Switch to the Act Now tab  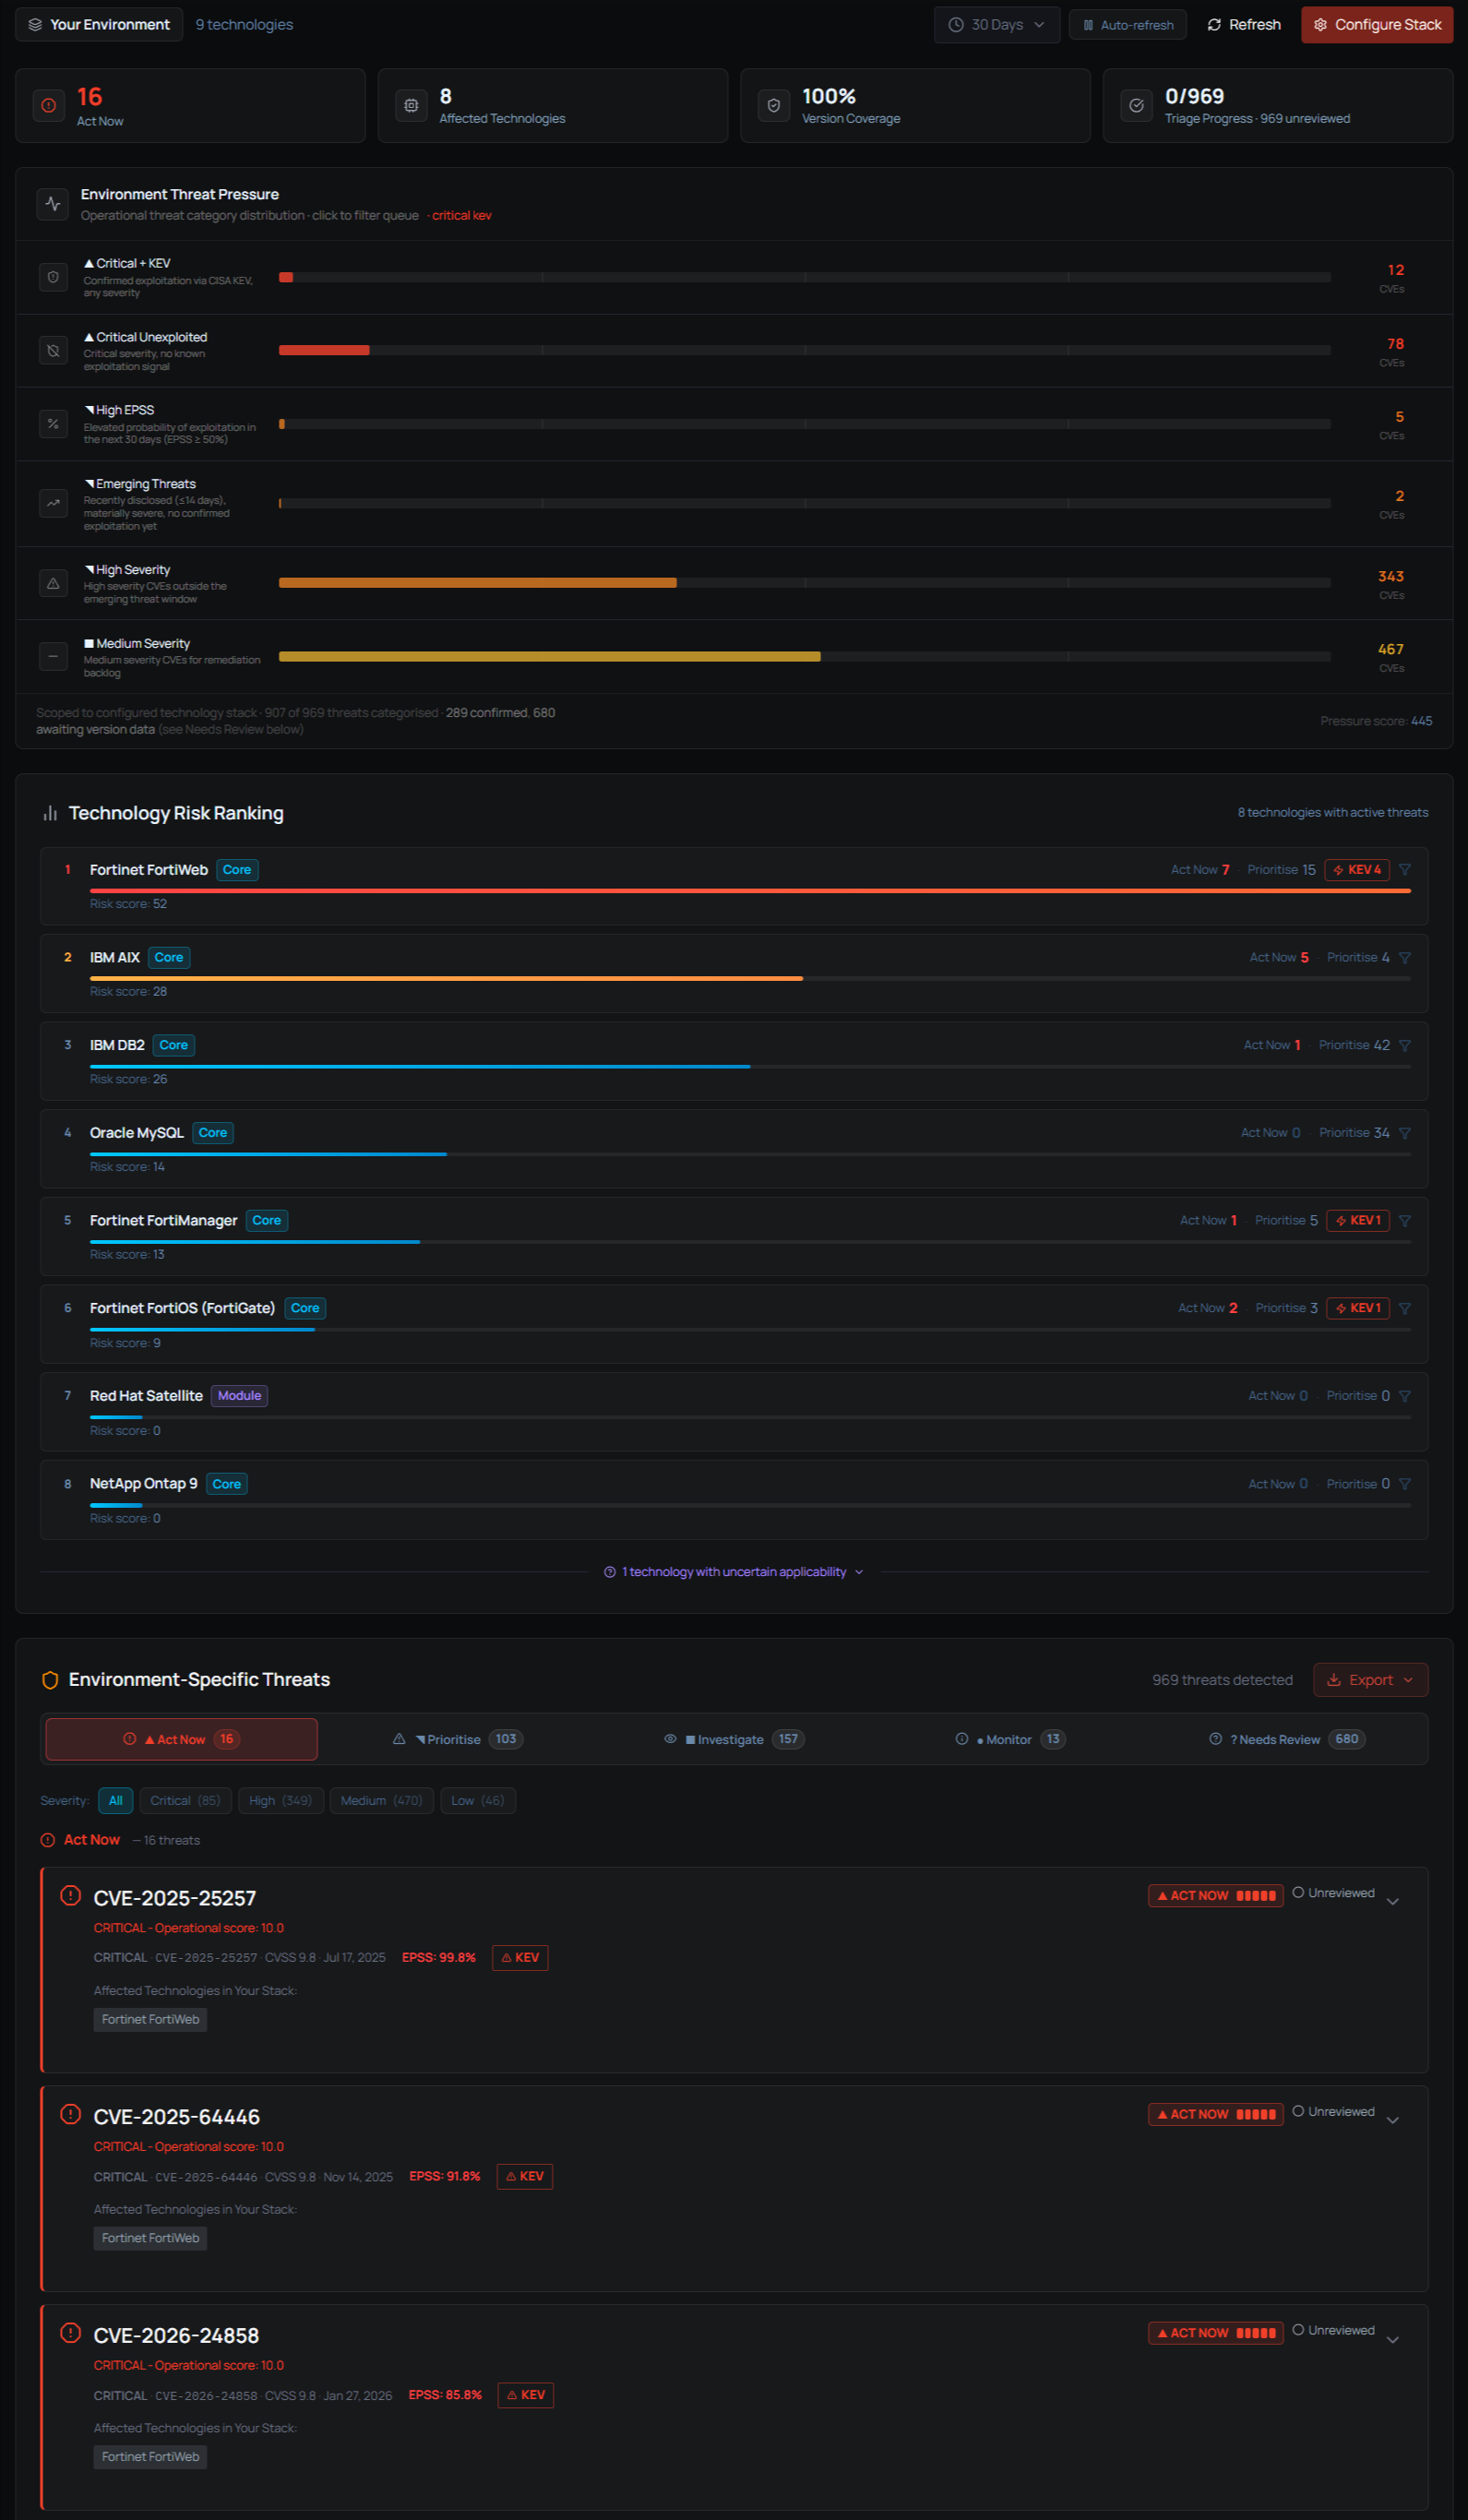pos(182,1740)
